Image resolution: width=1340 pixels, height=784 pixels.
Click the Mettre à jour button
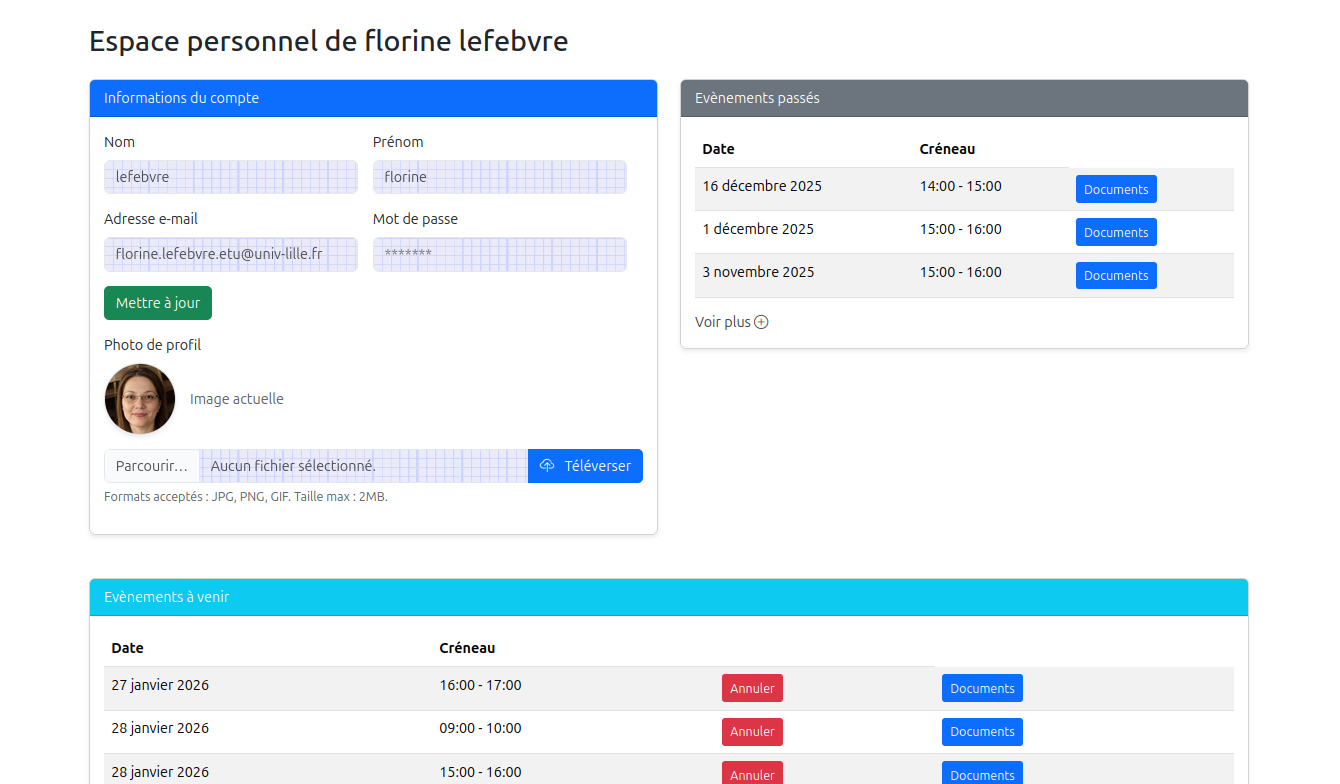tap(158, 303)
